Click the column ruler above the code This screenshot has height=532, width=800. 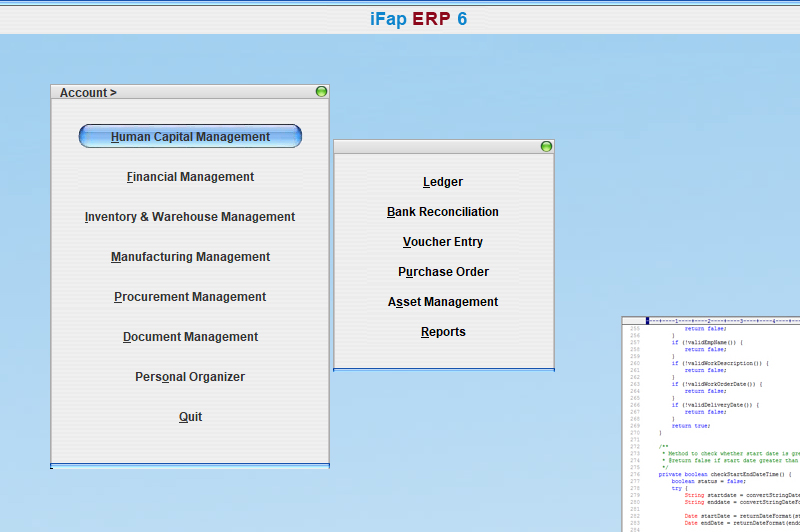click(x=720, y=321)
